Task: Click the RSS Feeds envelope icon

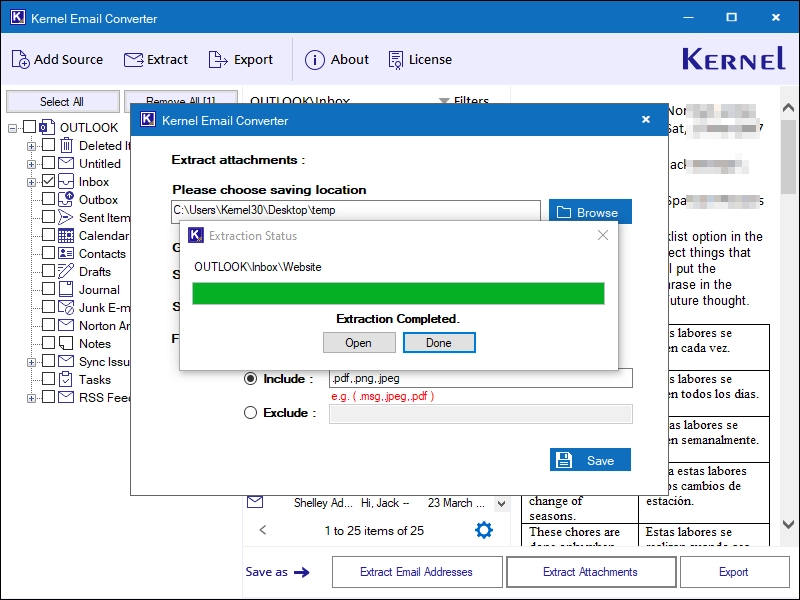Action: [x=66, y=397]
